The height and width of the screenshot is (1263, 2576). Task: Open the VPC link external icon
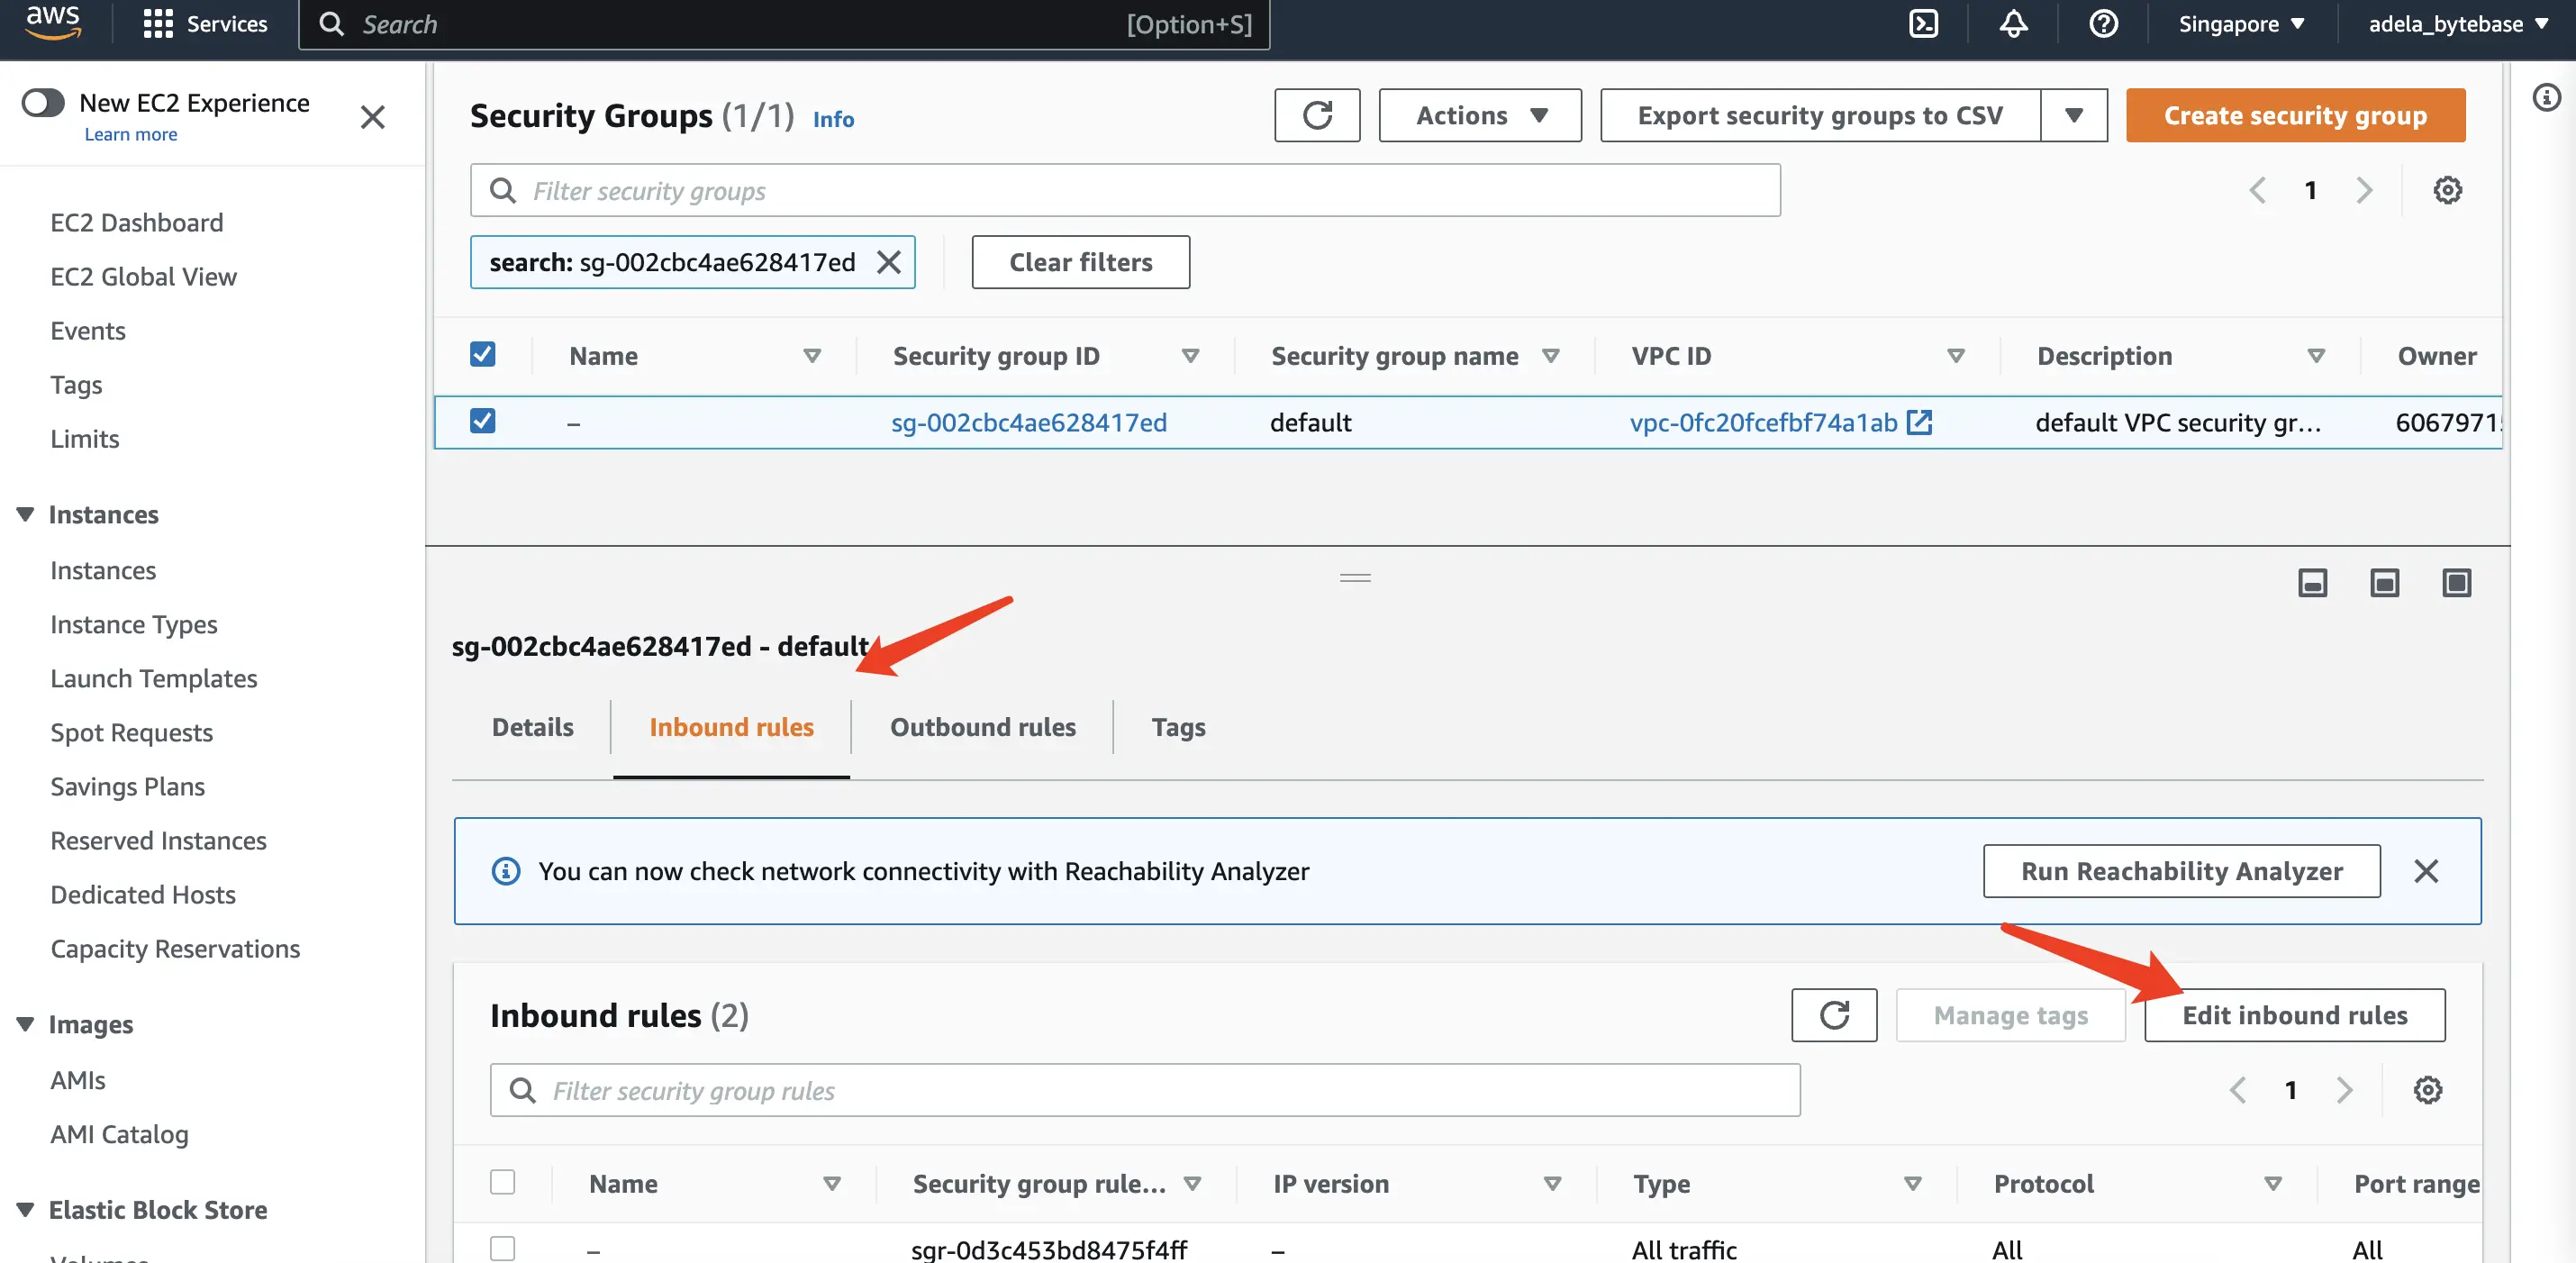pyautogui.click(x=1919, y=422)
